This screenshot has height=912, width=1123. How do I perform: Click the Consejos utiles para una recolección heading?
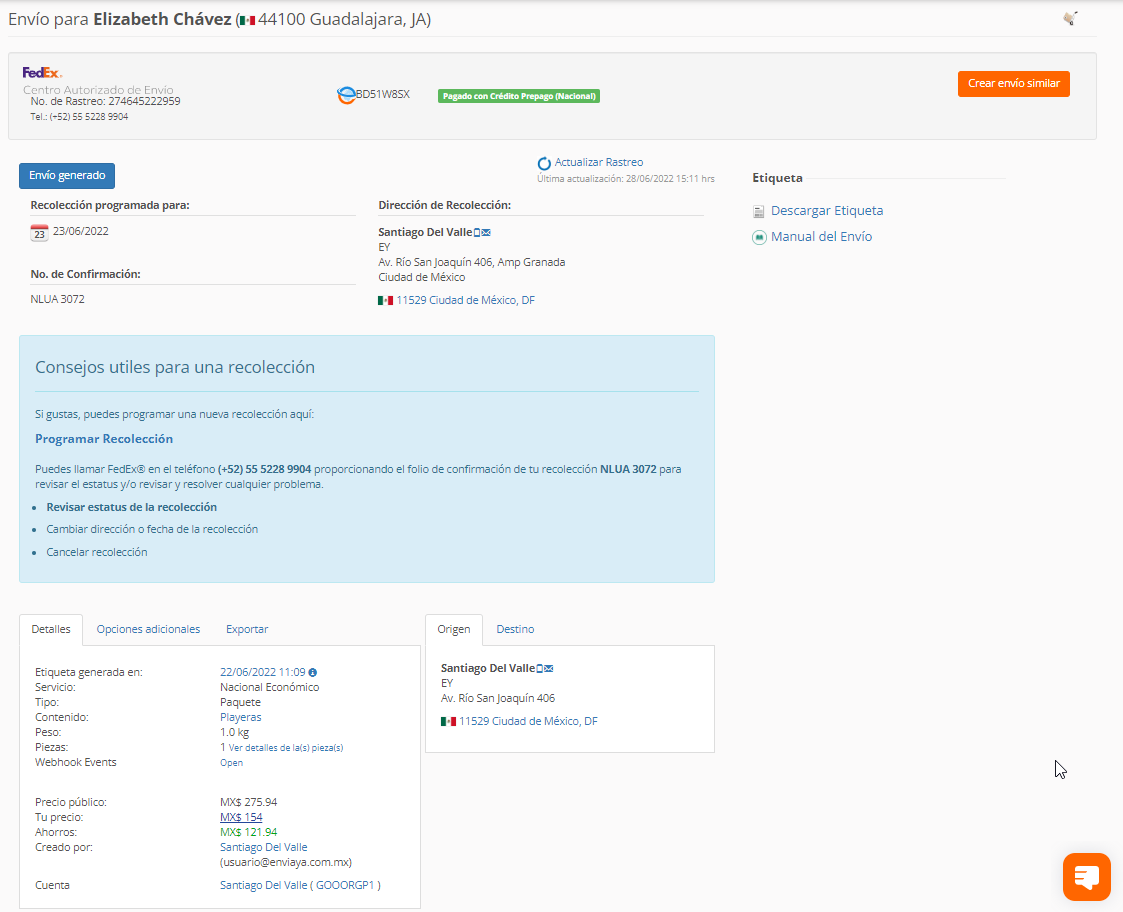(175, 368)
